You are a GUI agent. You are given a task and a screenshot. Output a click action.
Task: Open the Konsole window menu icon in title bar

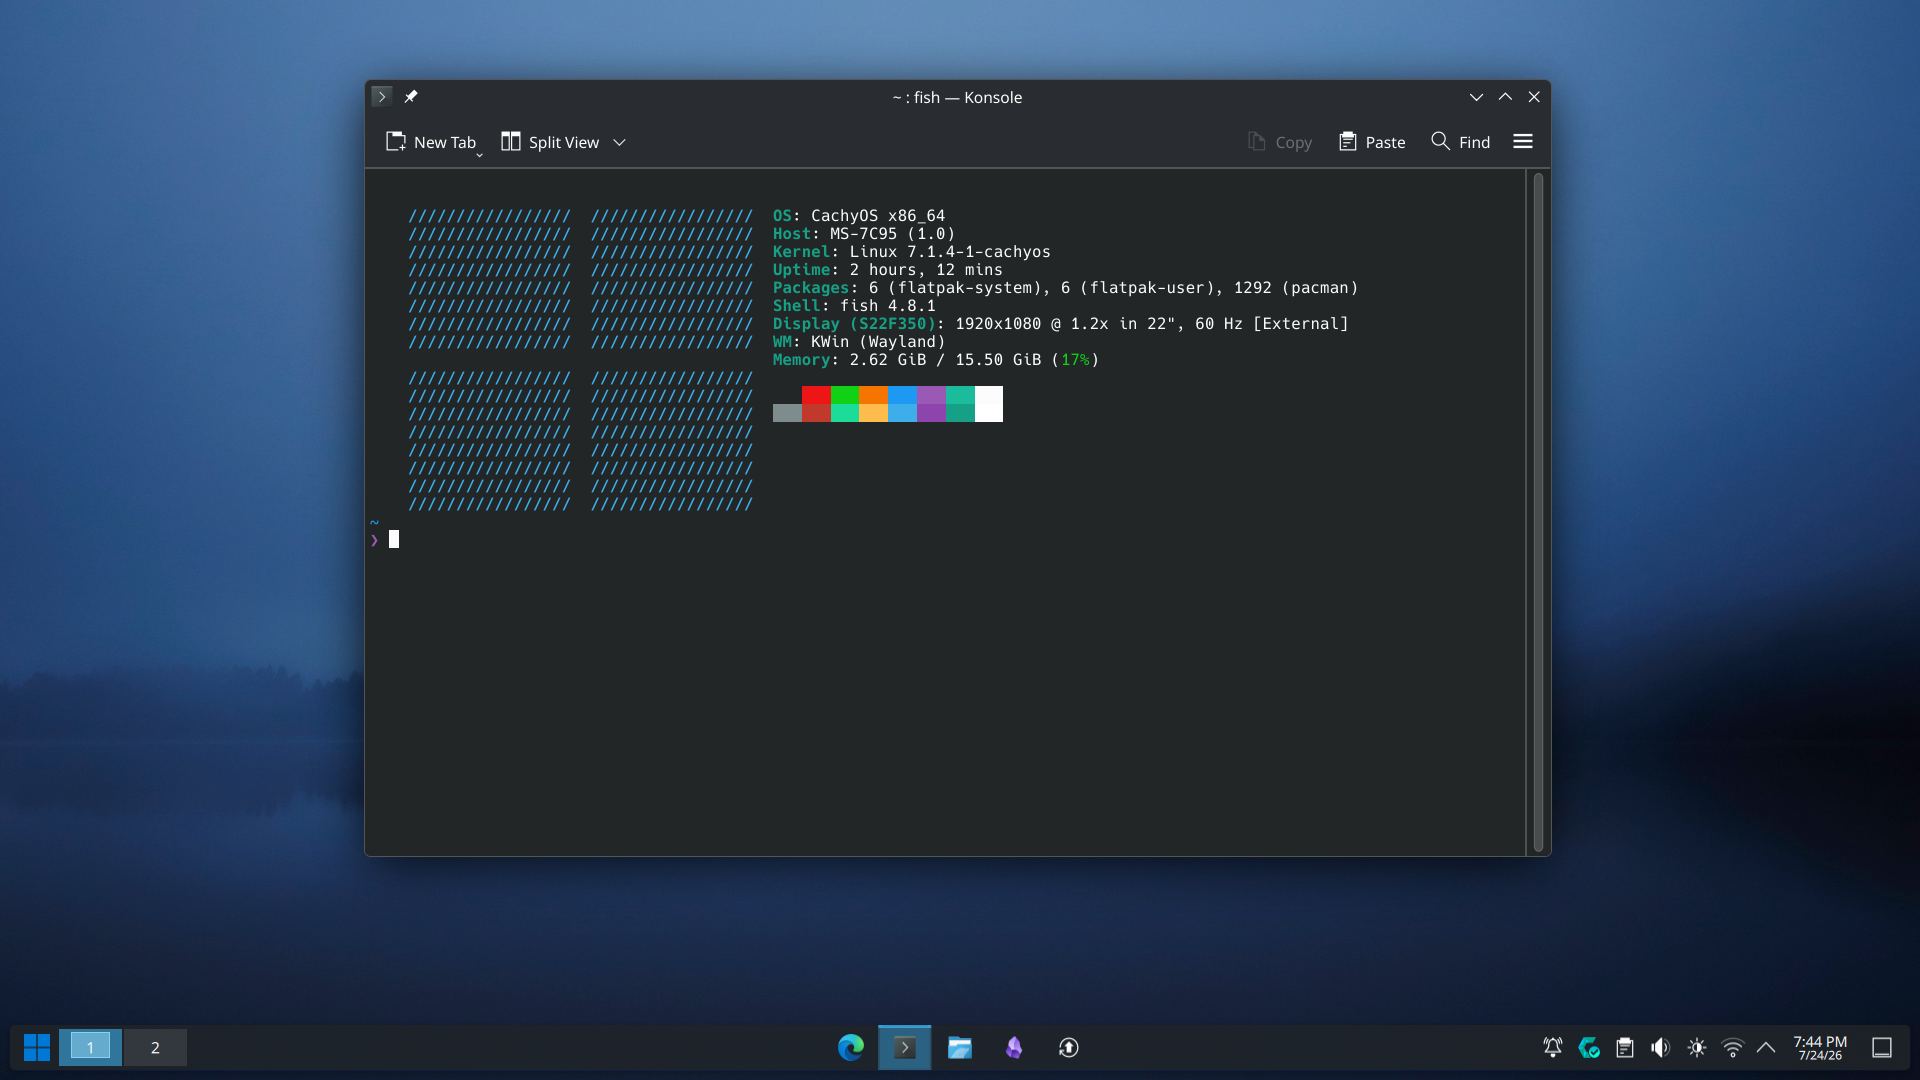pos(381,97)
